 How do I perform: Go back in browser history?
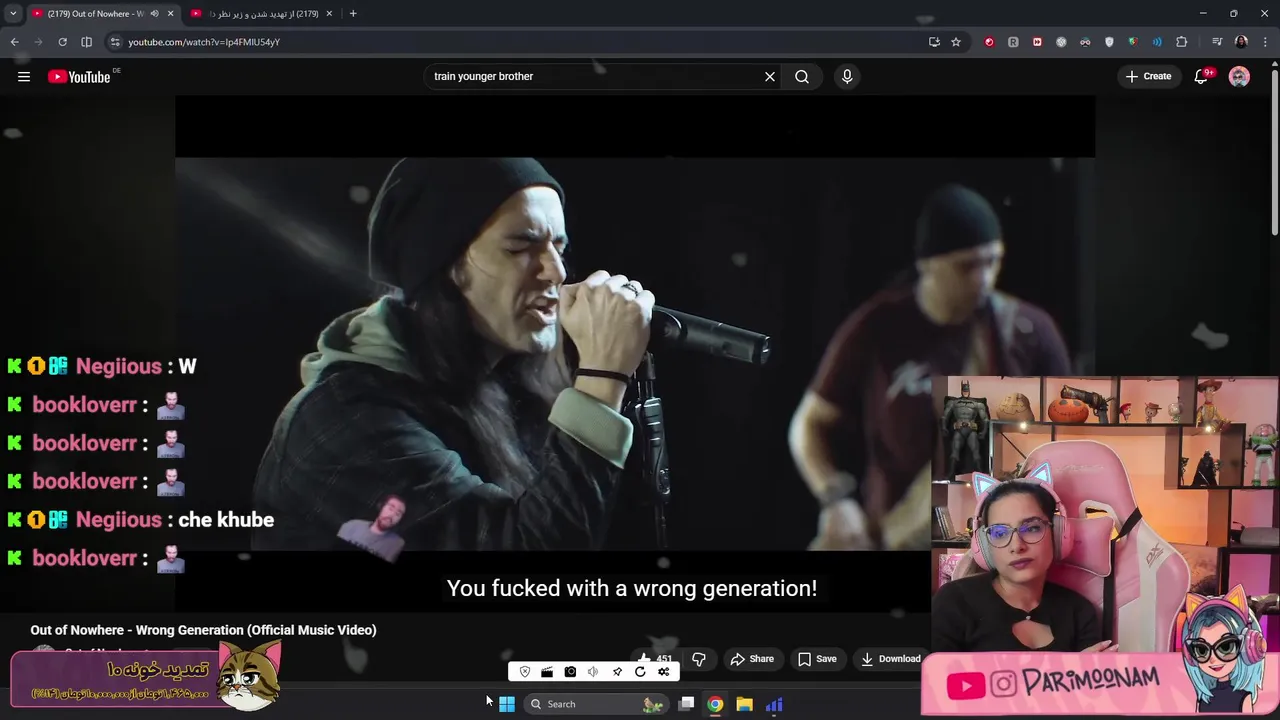click(x=14, y=42)
